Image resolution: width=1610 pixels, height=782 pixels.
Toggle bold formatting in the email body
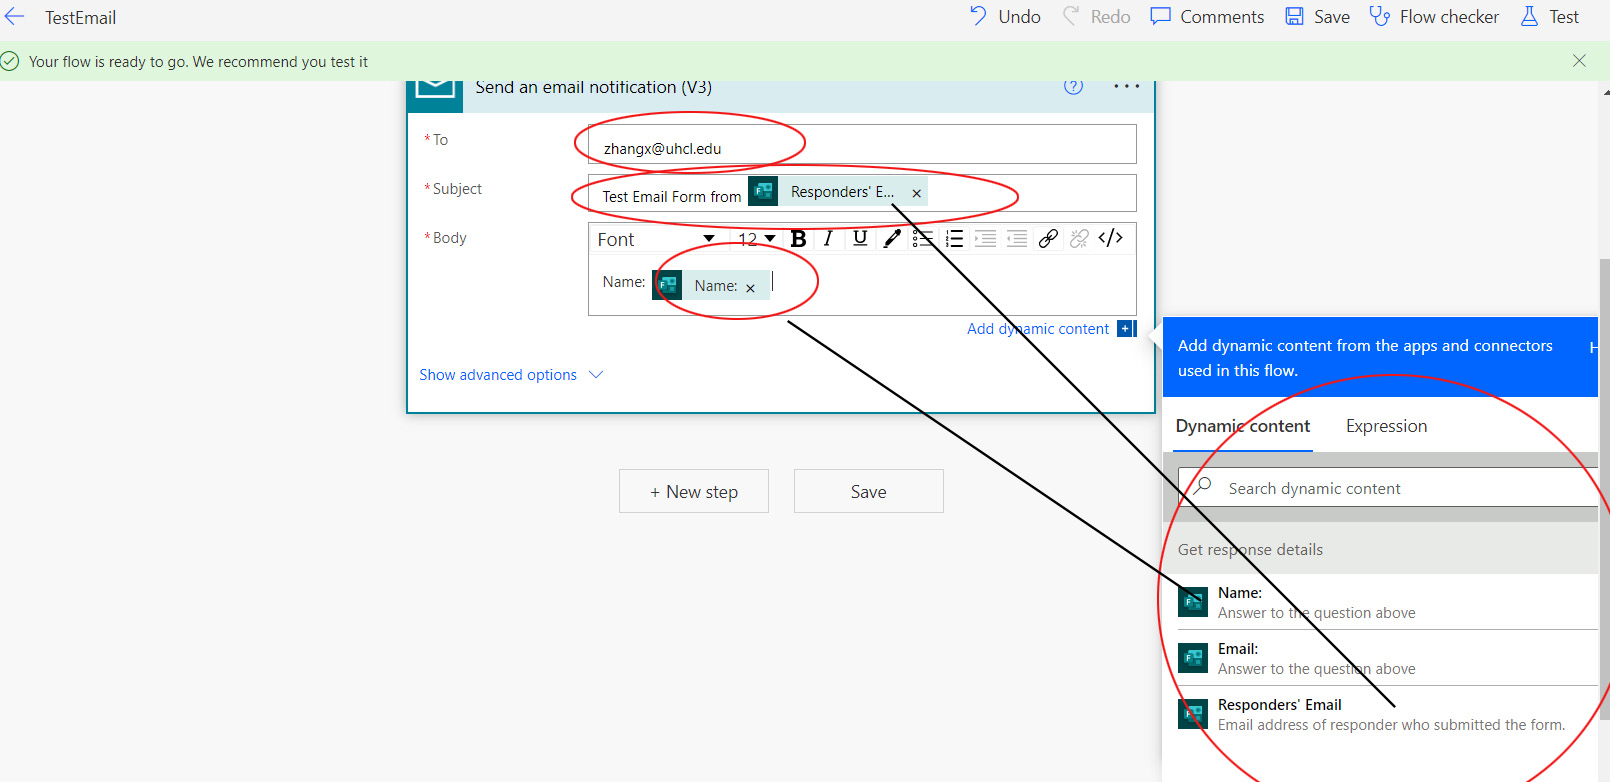point(798,239)
